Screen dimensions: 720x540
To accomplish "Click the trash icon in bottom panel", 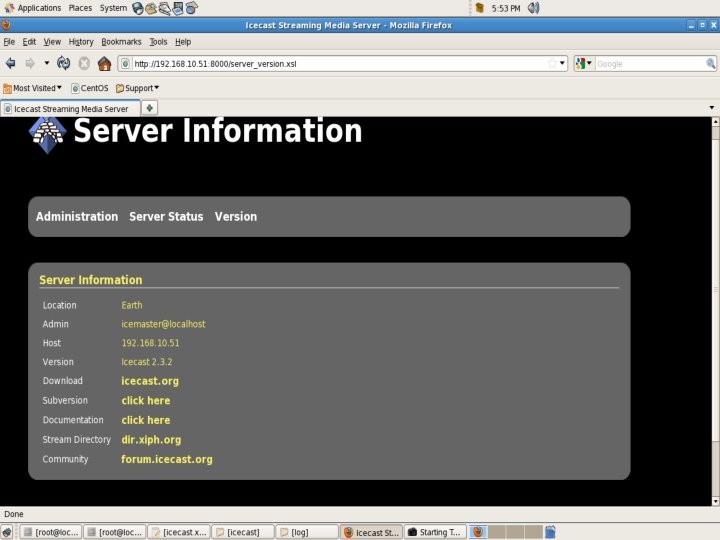I will point(550,532).
